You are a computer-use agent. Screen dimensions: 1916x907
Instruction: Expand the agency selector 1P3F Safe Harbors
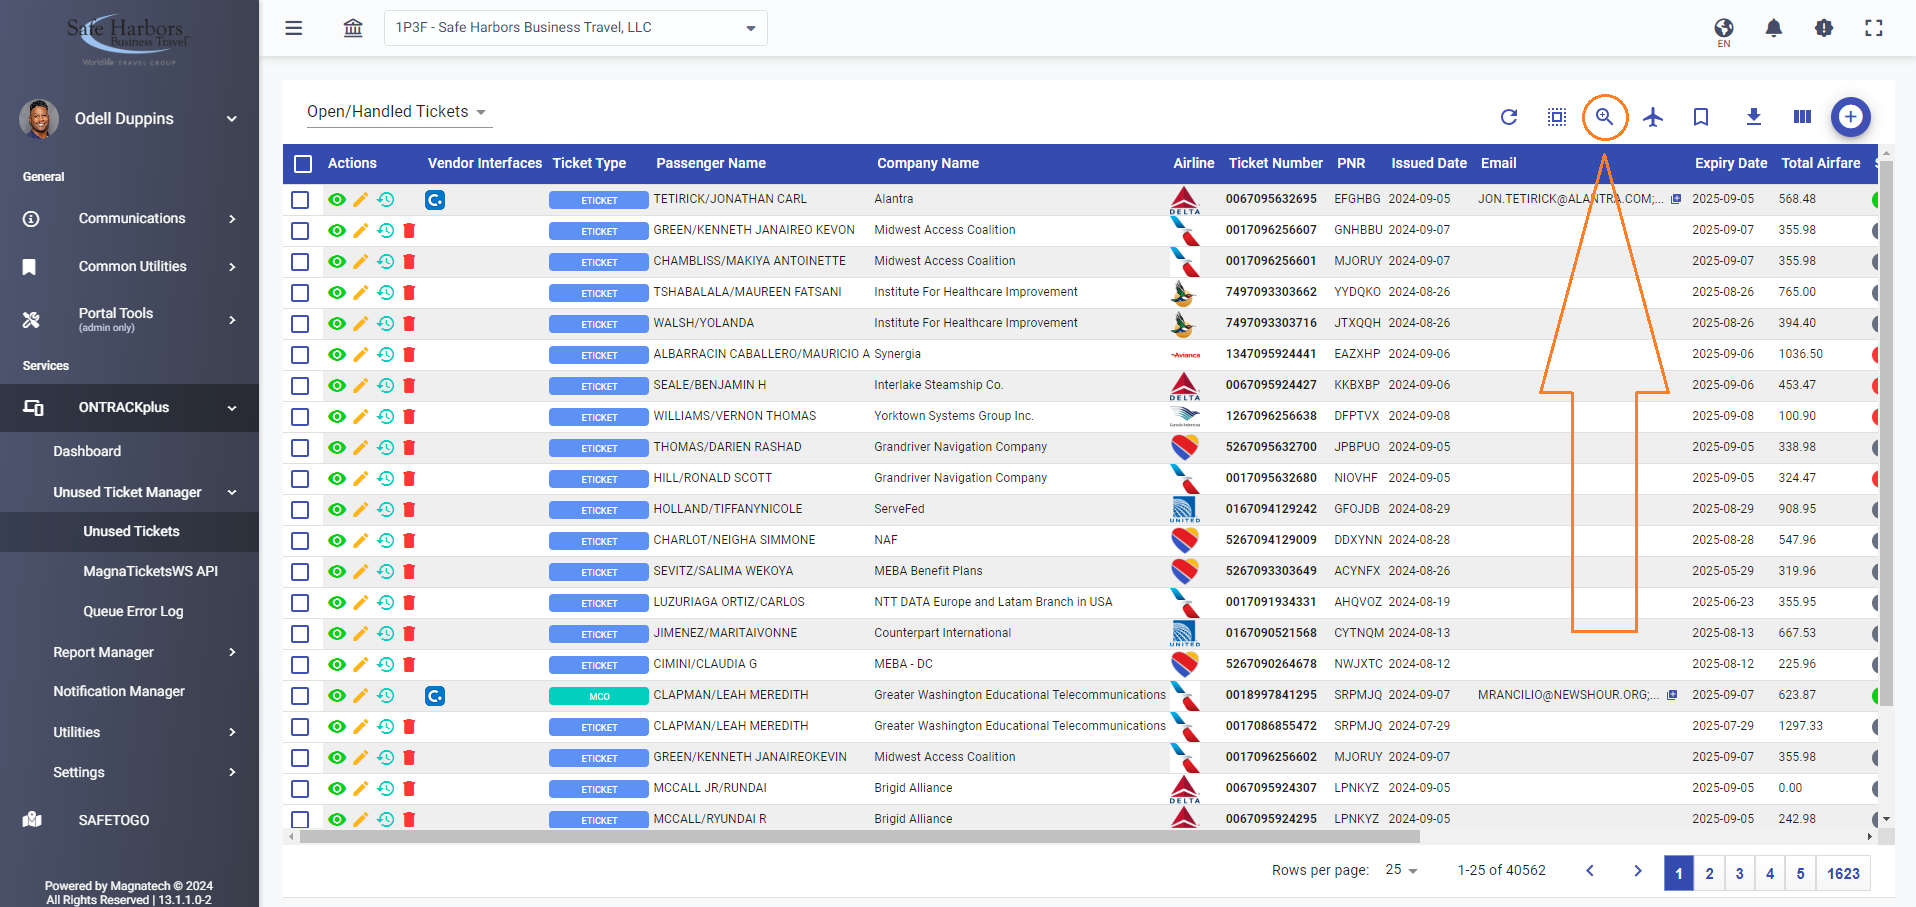click(575, 28)
